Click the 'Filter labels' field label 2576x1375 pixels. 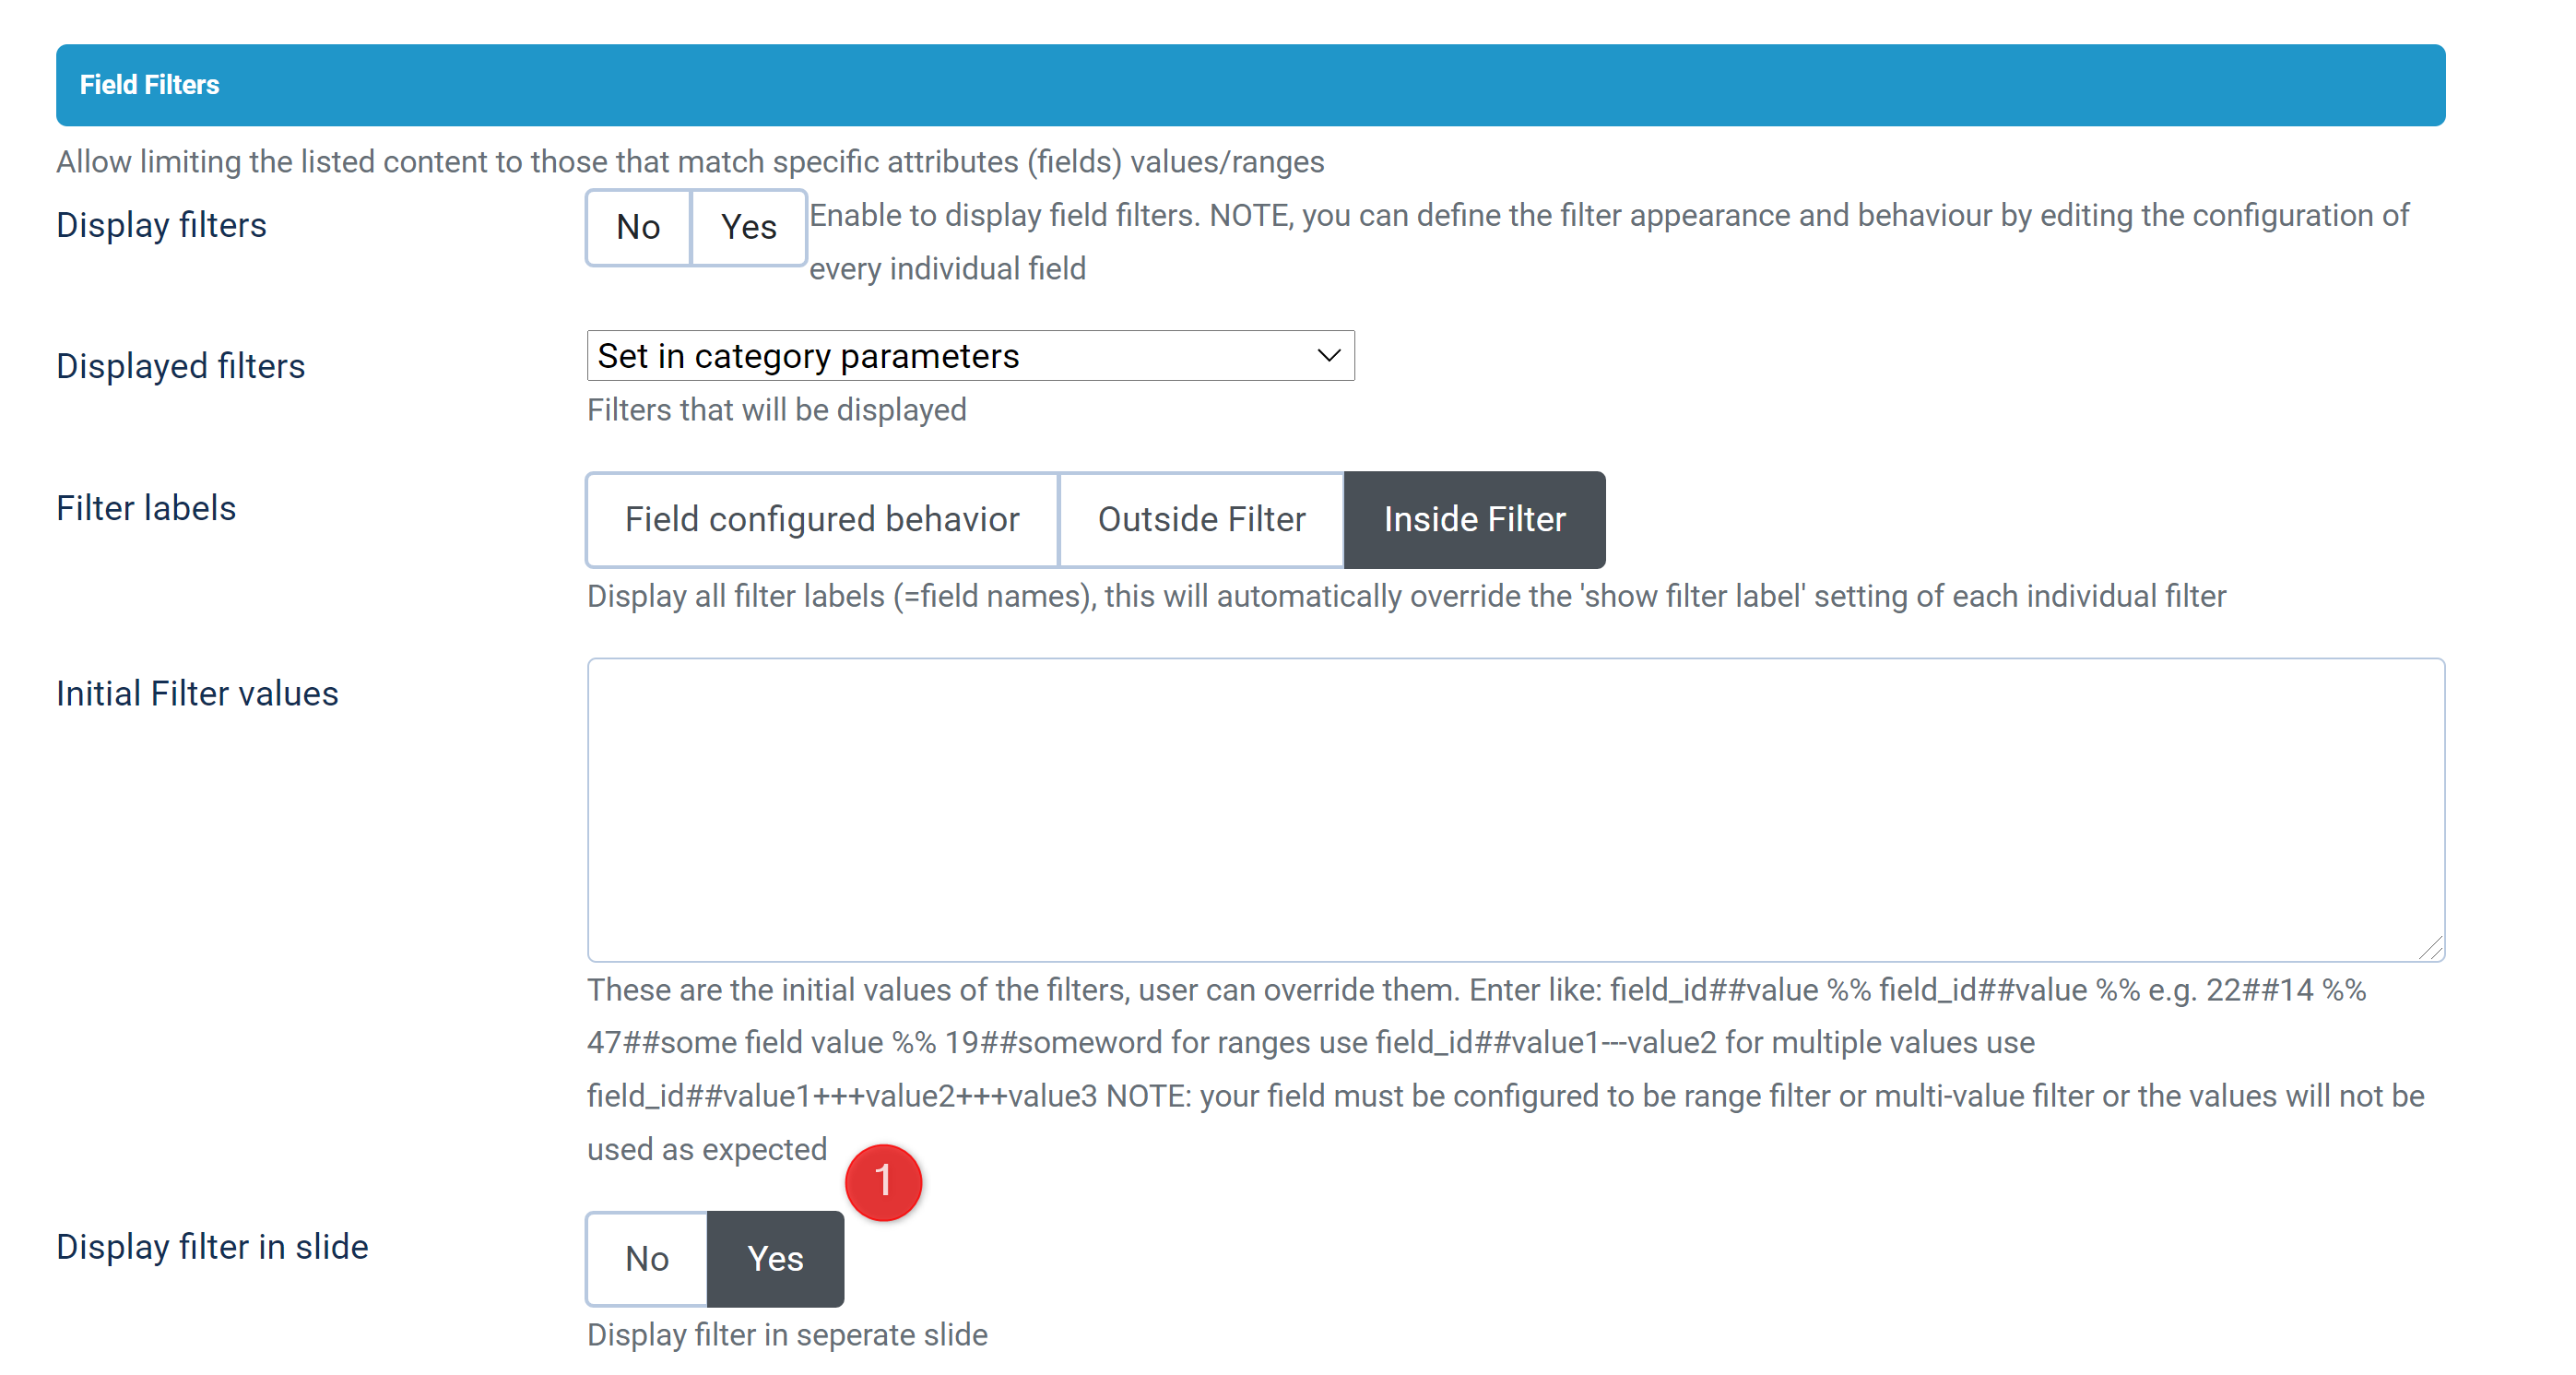(x=147, y=509)
